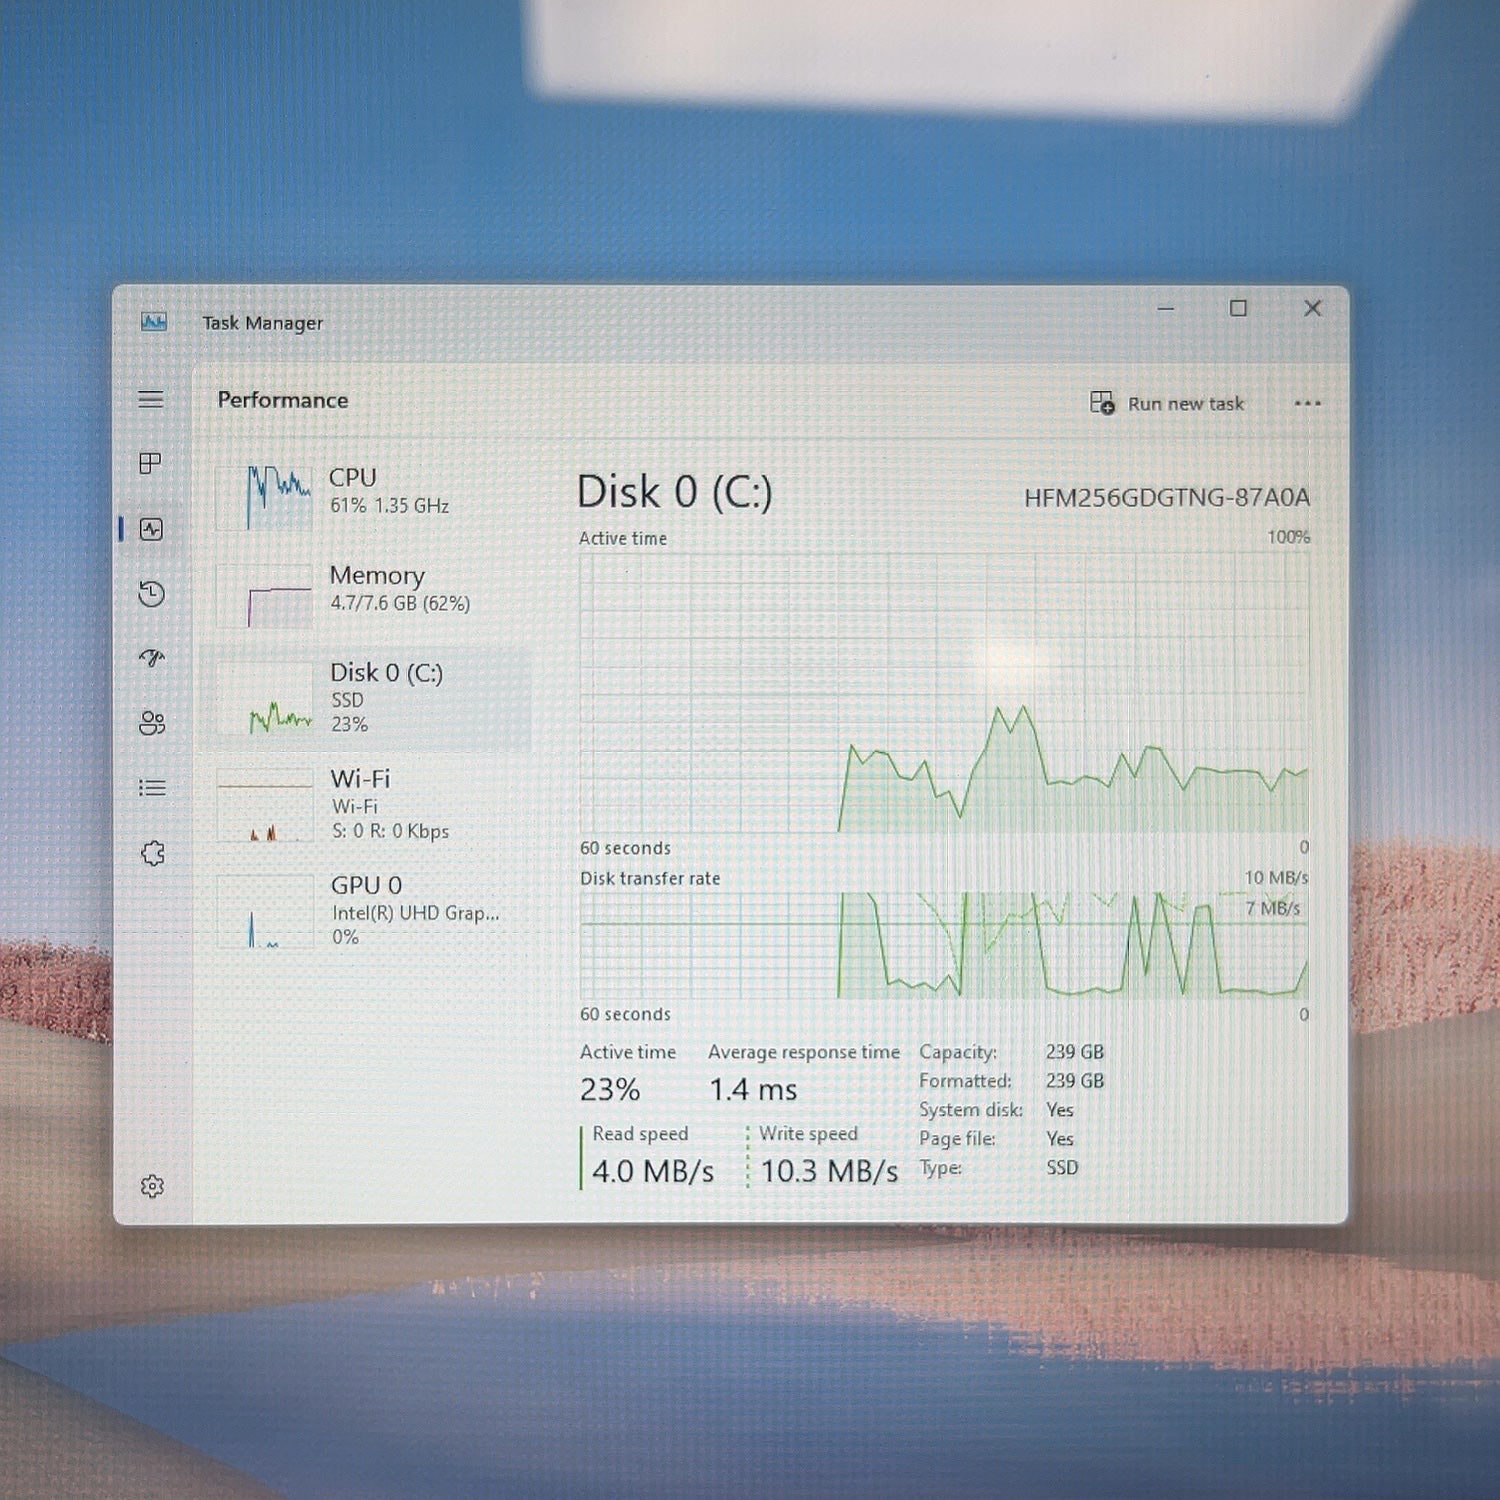Click the Read speed label
The height and width of the screenshot is (1500, 1500).
[x=640, y=1134]
